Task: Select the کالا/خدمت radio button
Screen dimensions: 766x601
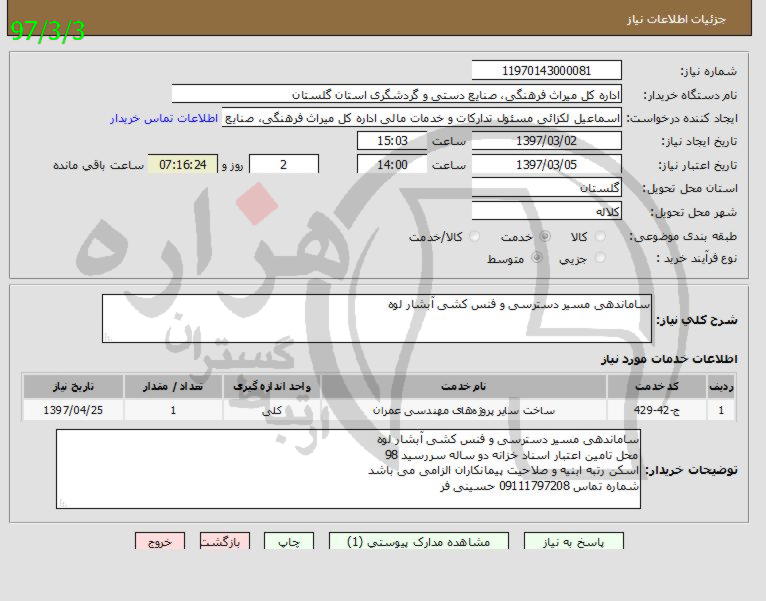Action: tap(474, 237)
